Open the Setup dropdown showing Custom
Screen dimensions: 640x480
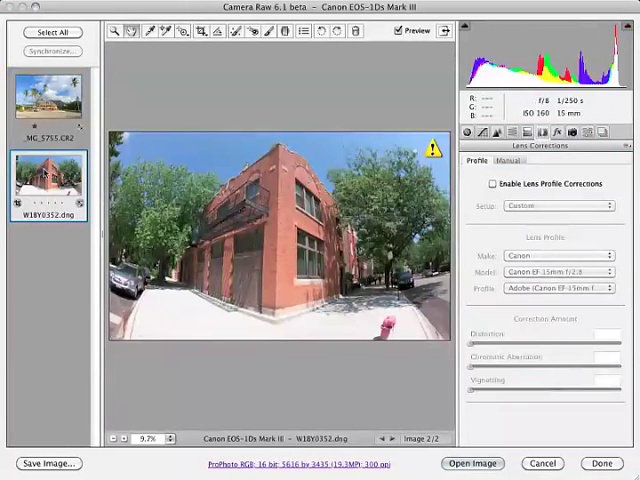coord(559,206)
